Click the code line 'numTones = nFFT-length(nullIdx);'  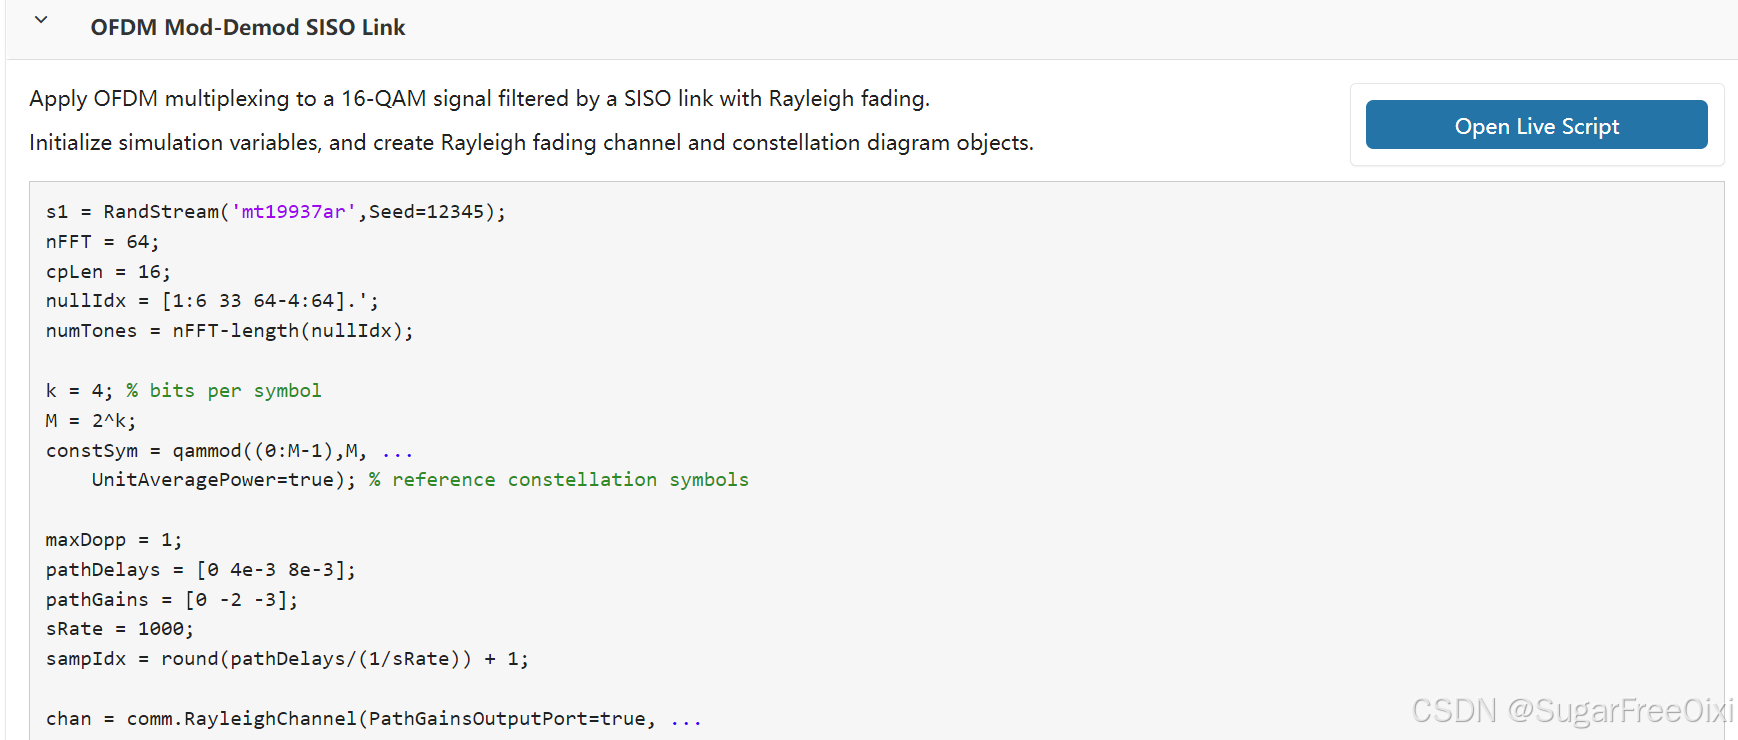coord(229,331)
